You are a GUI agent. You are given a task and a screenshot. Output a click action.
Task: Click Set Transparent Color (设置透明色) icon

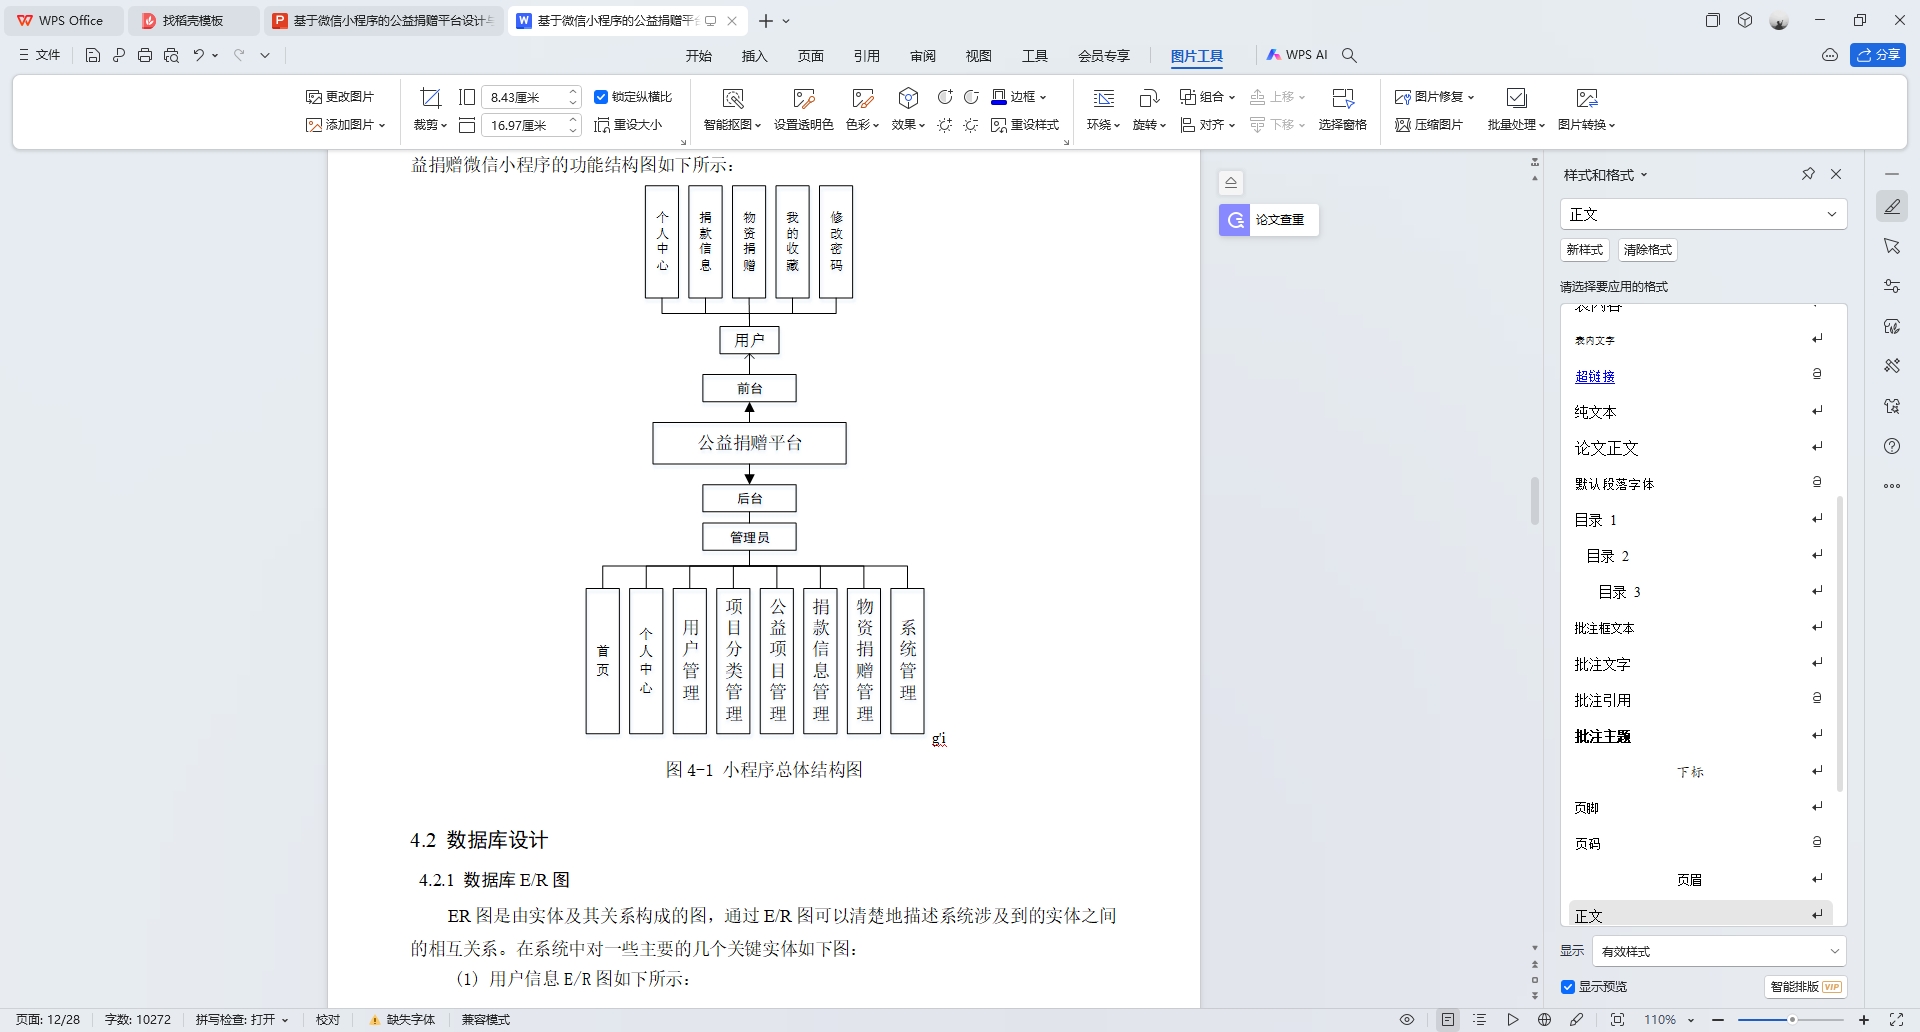[x=803, y=98]
